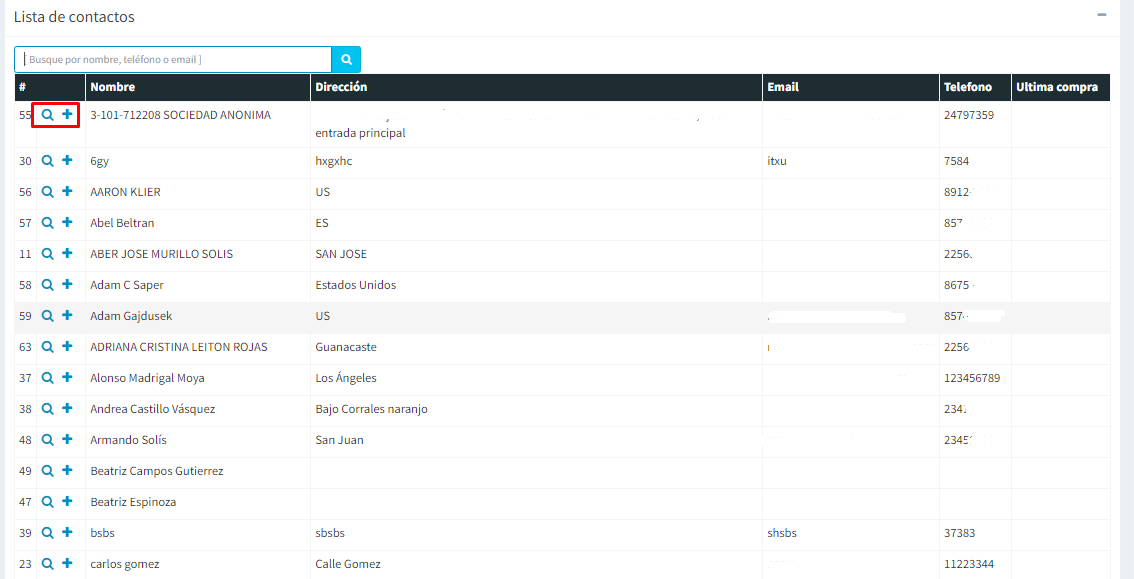The width and height of the screenshot is (1134, 579).
Task: Click the address Los Ángeles
Action: 346,378
